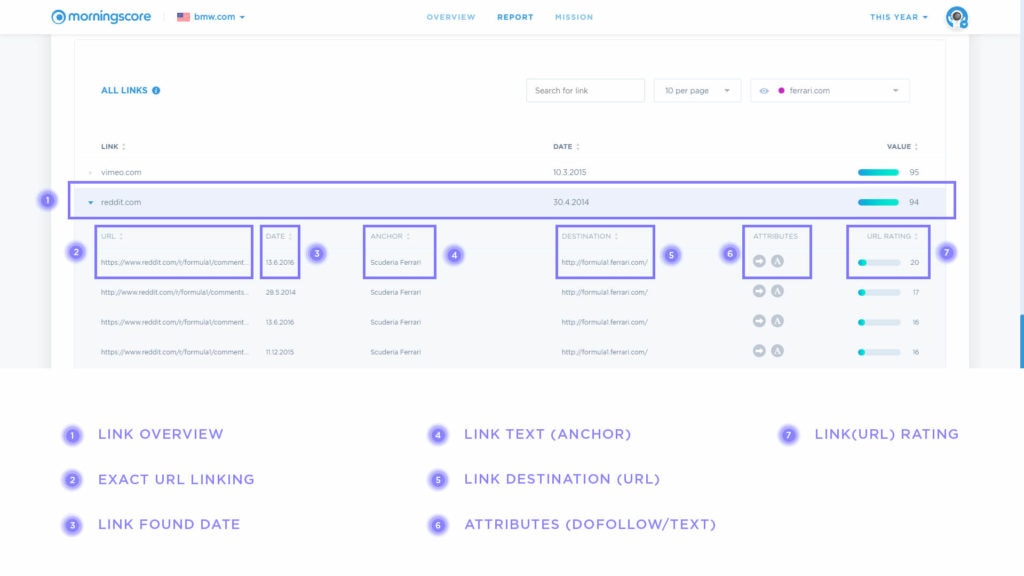Sort sub-table by Anchor column
This screenshot has height=576, width=1024.
click(x=390, y=236)
